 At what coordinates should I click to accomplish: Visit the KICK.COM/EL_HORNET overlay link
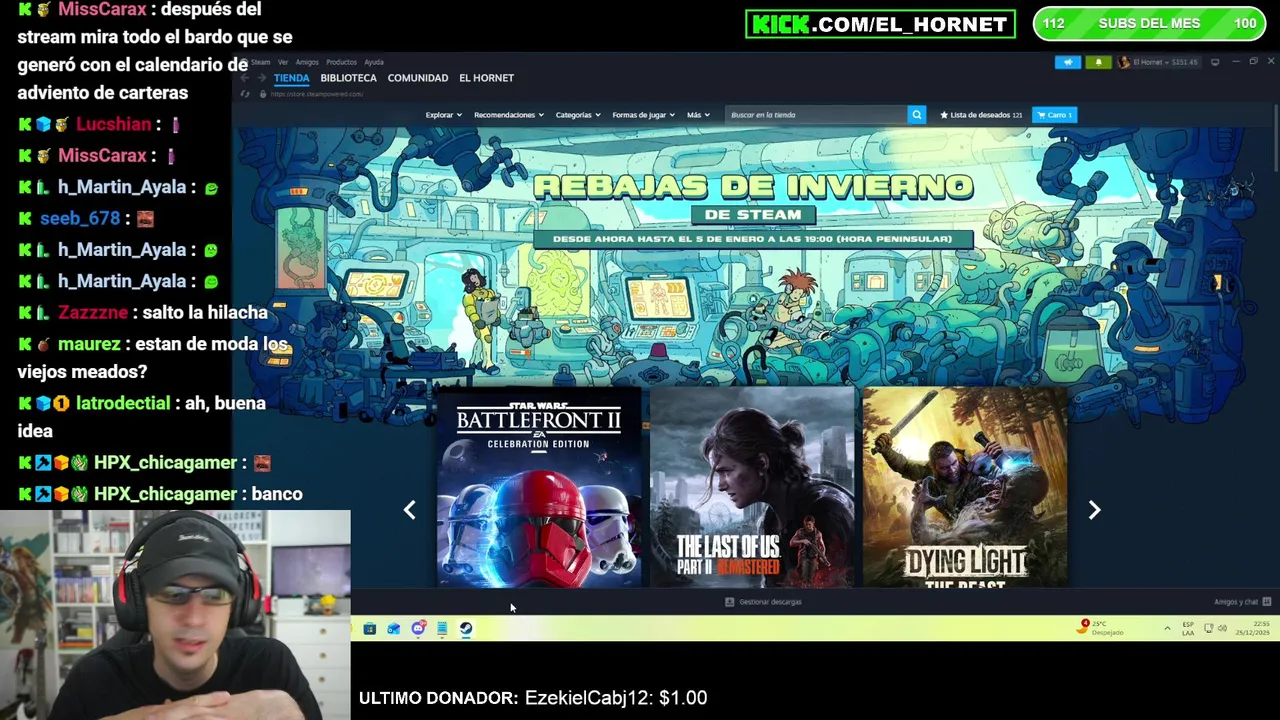pos(880,24)
